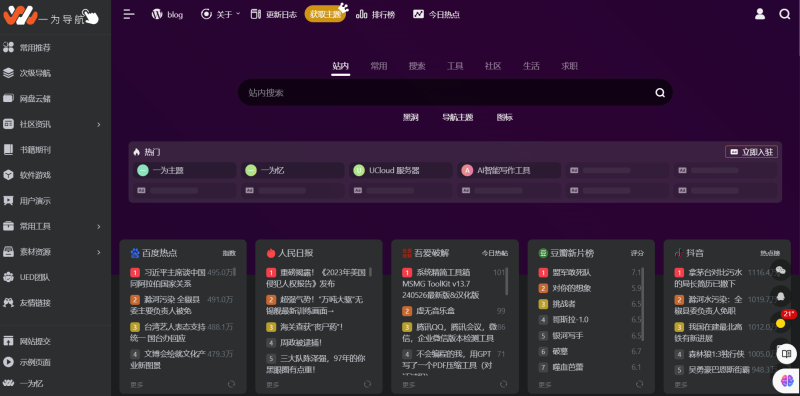Viewport: 800px width, 396px height.
Task: Open the 更新日志 changelog page
Action: pyautogui.click(x=273, y=14)
